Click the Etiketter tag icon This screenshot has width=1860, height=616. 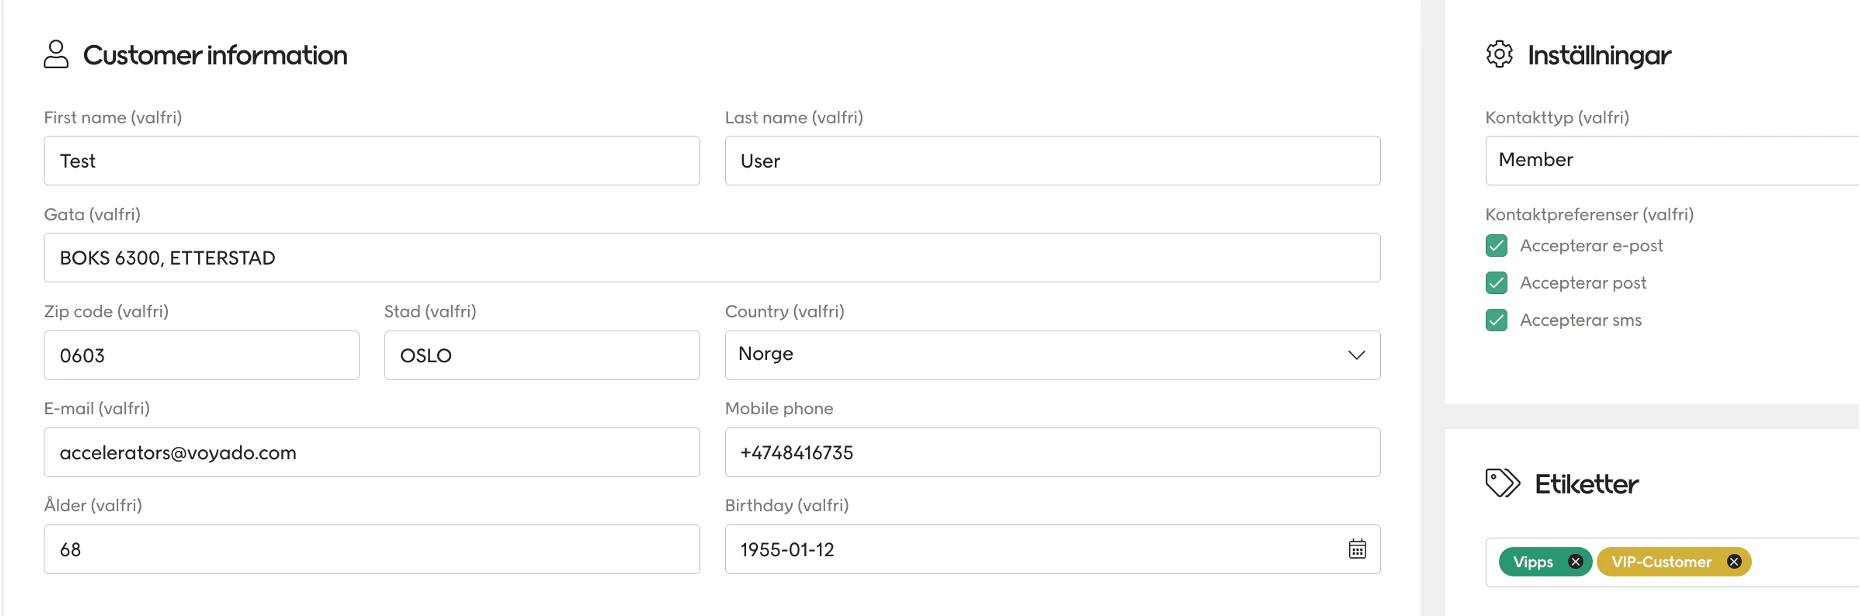(1502, 483)
